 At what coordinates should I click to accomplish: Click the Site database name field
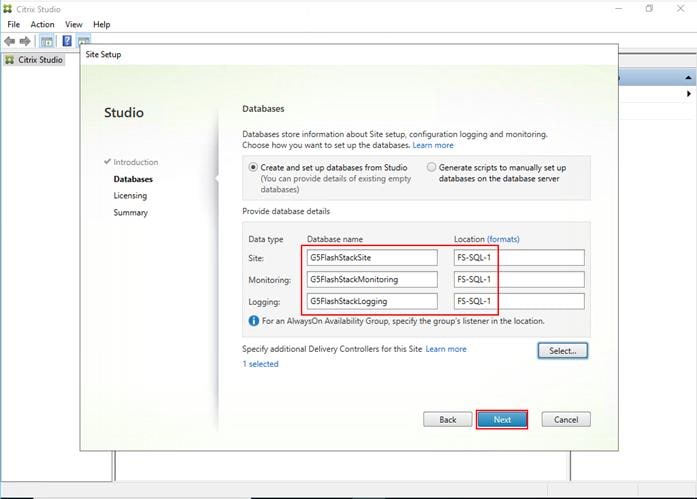click(x=372, y=258)
